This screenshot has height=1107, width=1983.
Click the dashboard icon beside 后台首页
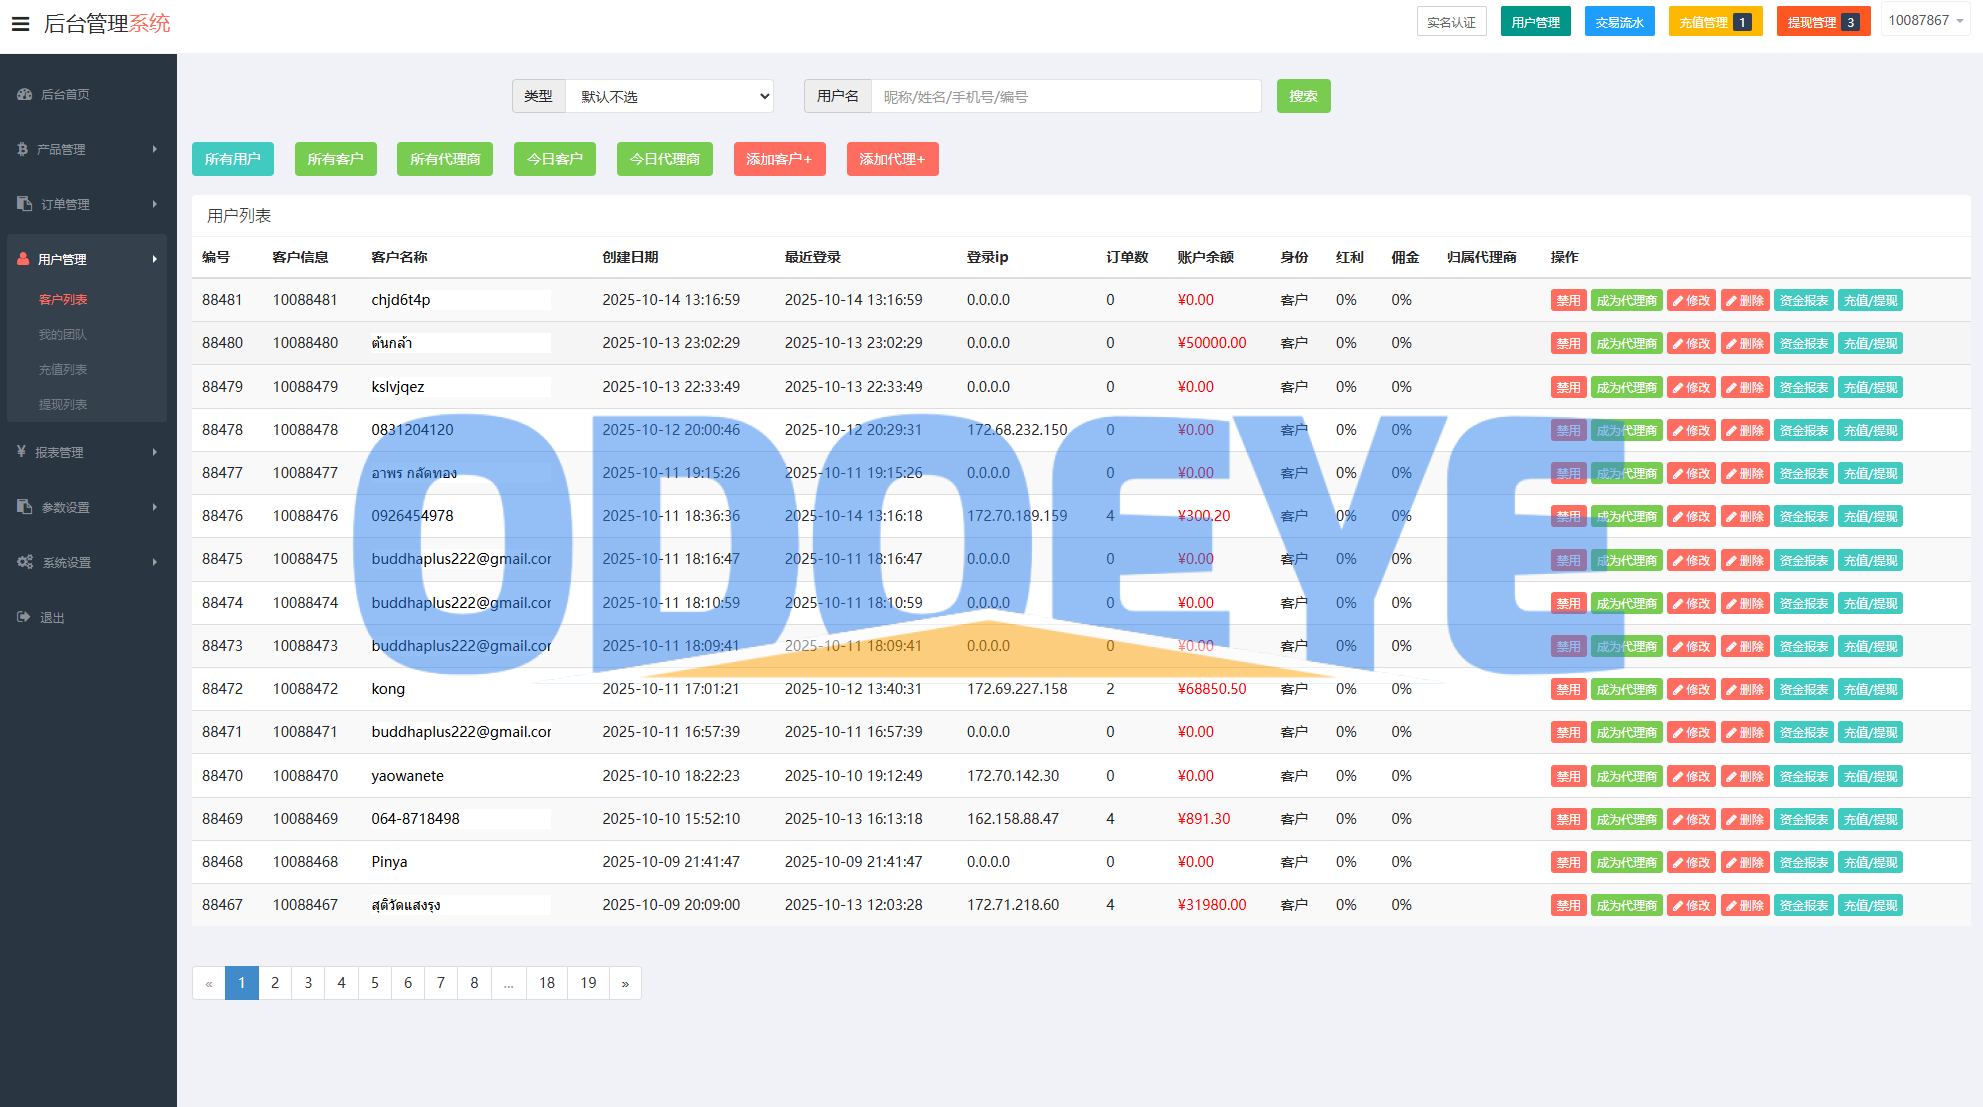tap(24, 94)
